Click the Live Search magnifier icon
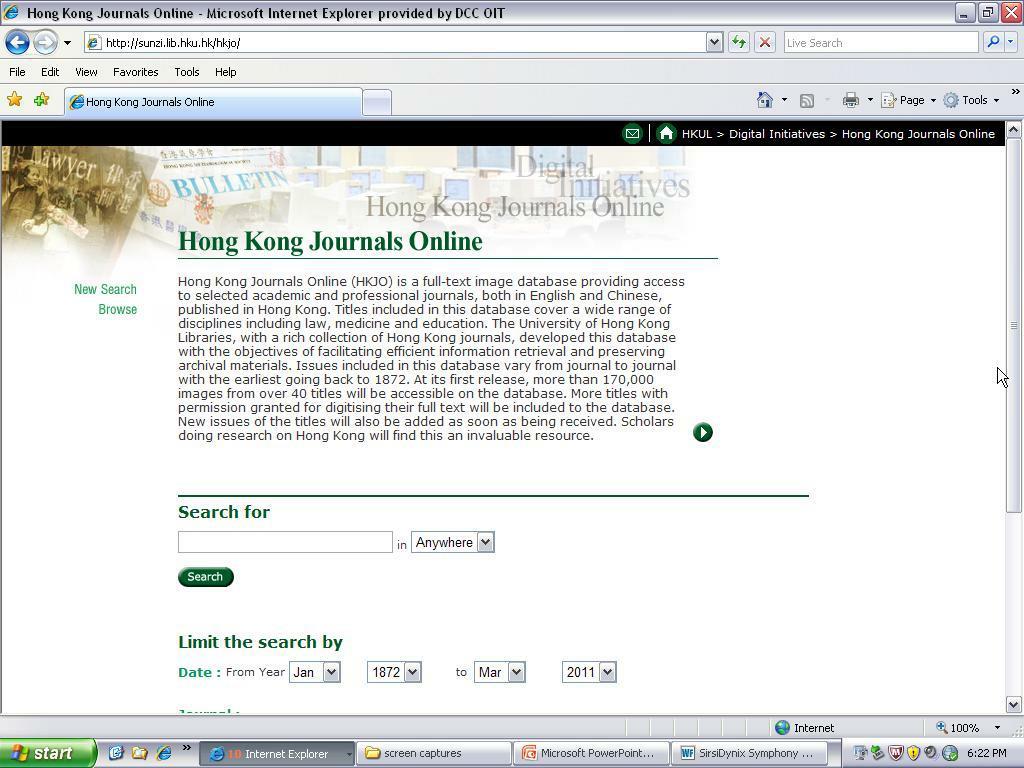Screen dimensions: 1024x768 (x=993, y=42)
